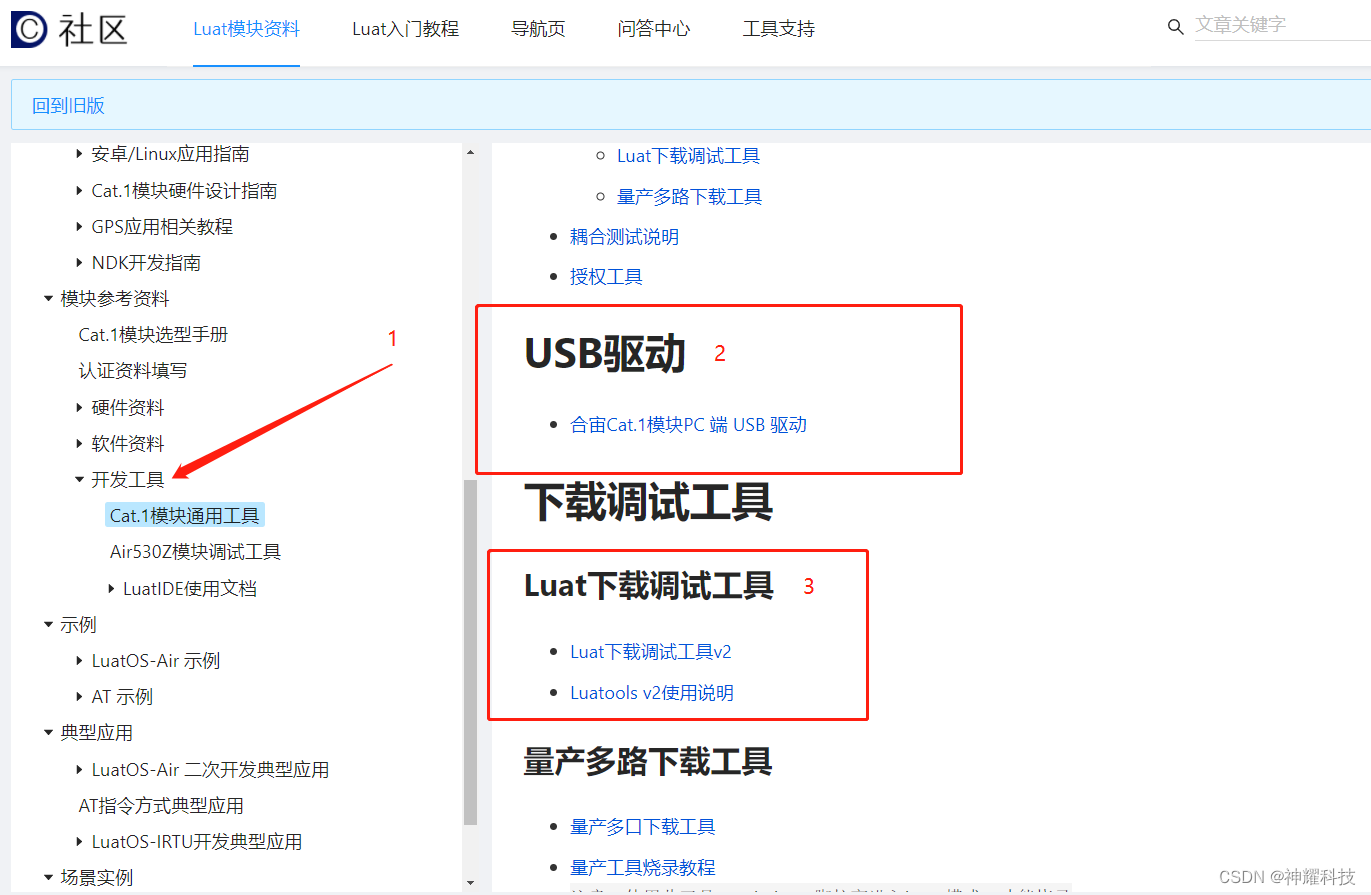Open the Luatools v2使用说明 link

click(652, 693)
